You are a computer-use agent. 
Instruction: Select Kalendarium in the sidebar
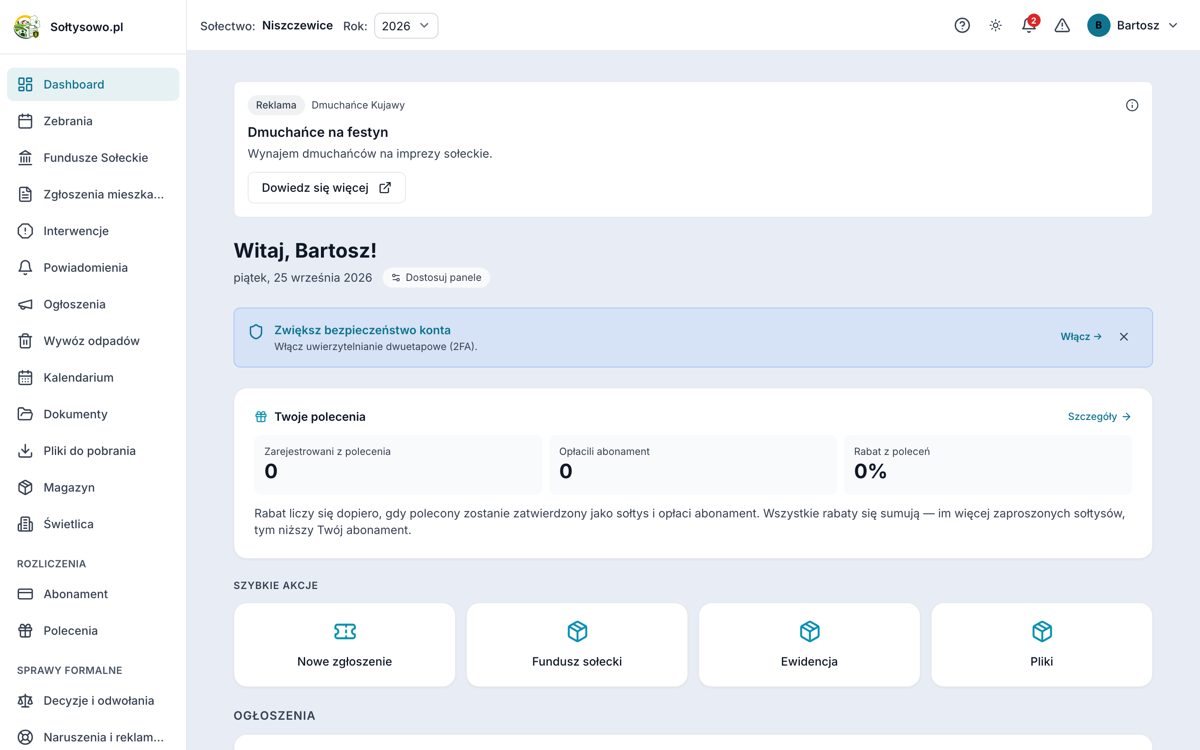point(93,378)
